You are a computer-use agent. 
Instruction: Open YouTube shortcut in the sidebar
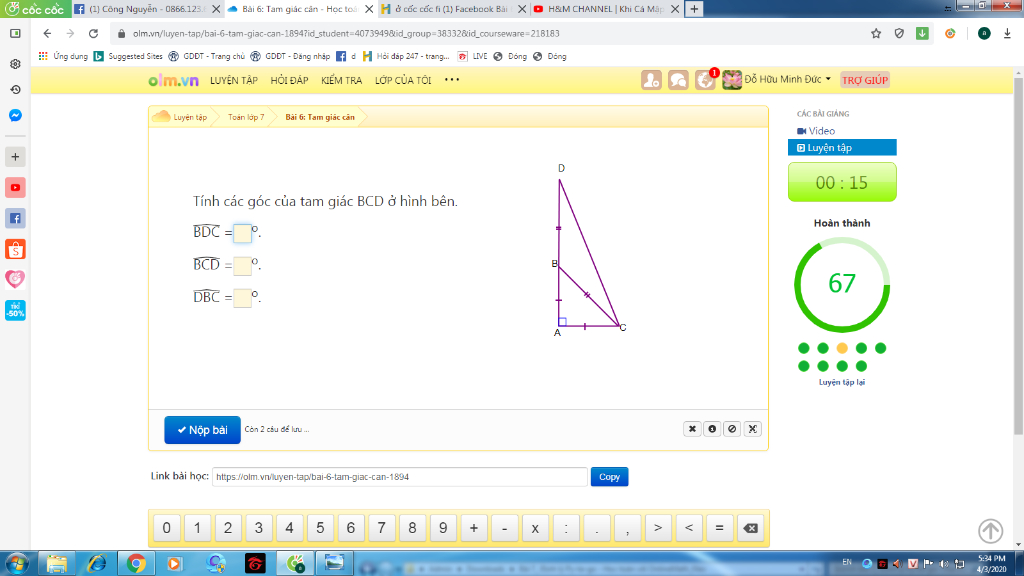(x=15, y=187)
